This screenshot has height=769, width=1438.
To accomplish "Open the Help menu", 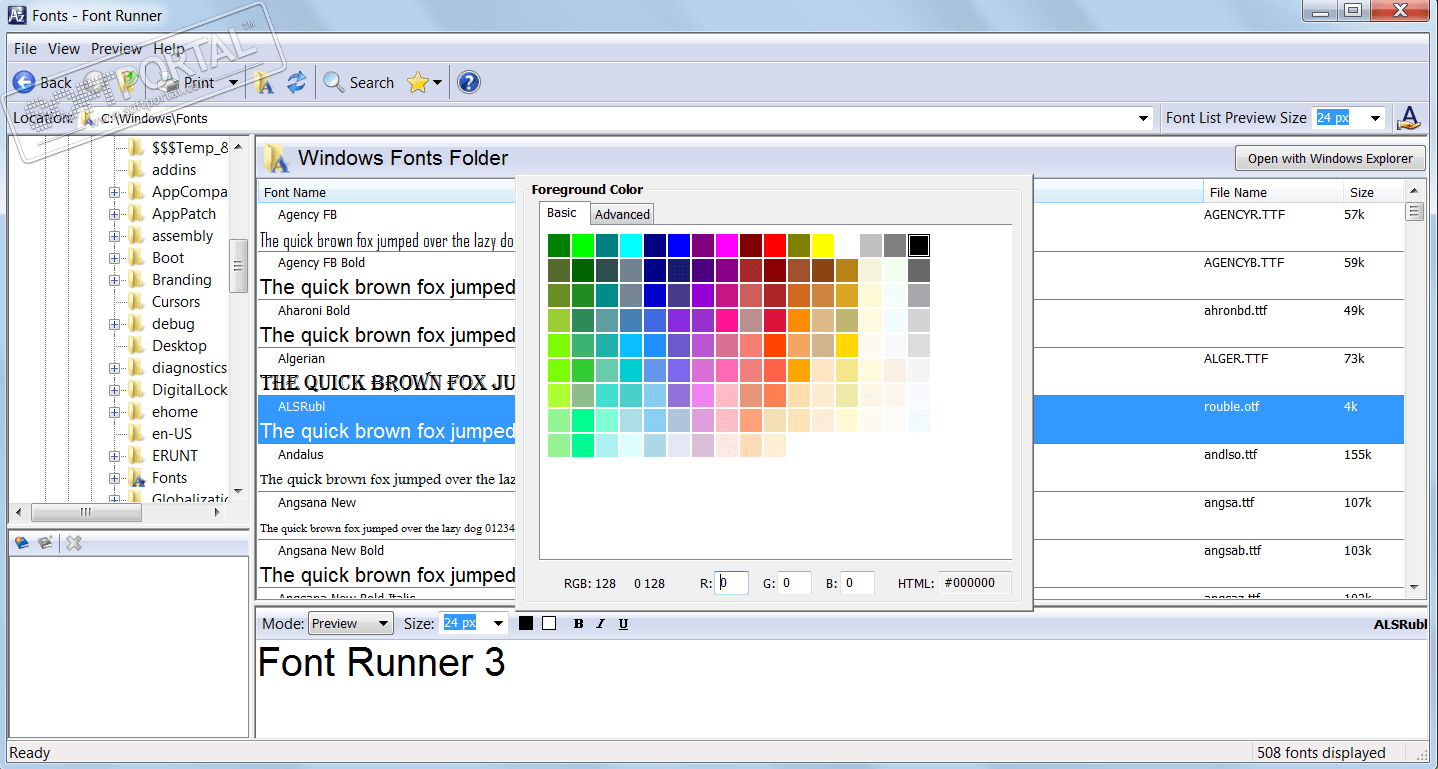I will tap(169, 48).
